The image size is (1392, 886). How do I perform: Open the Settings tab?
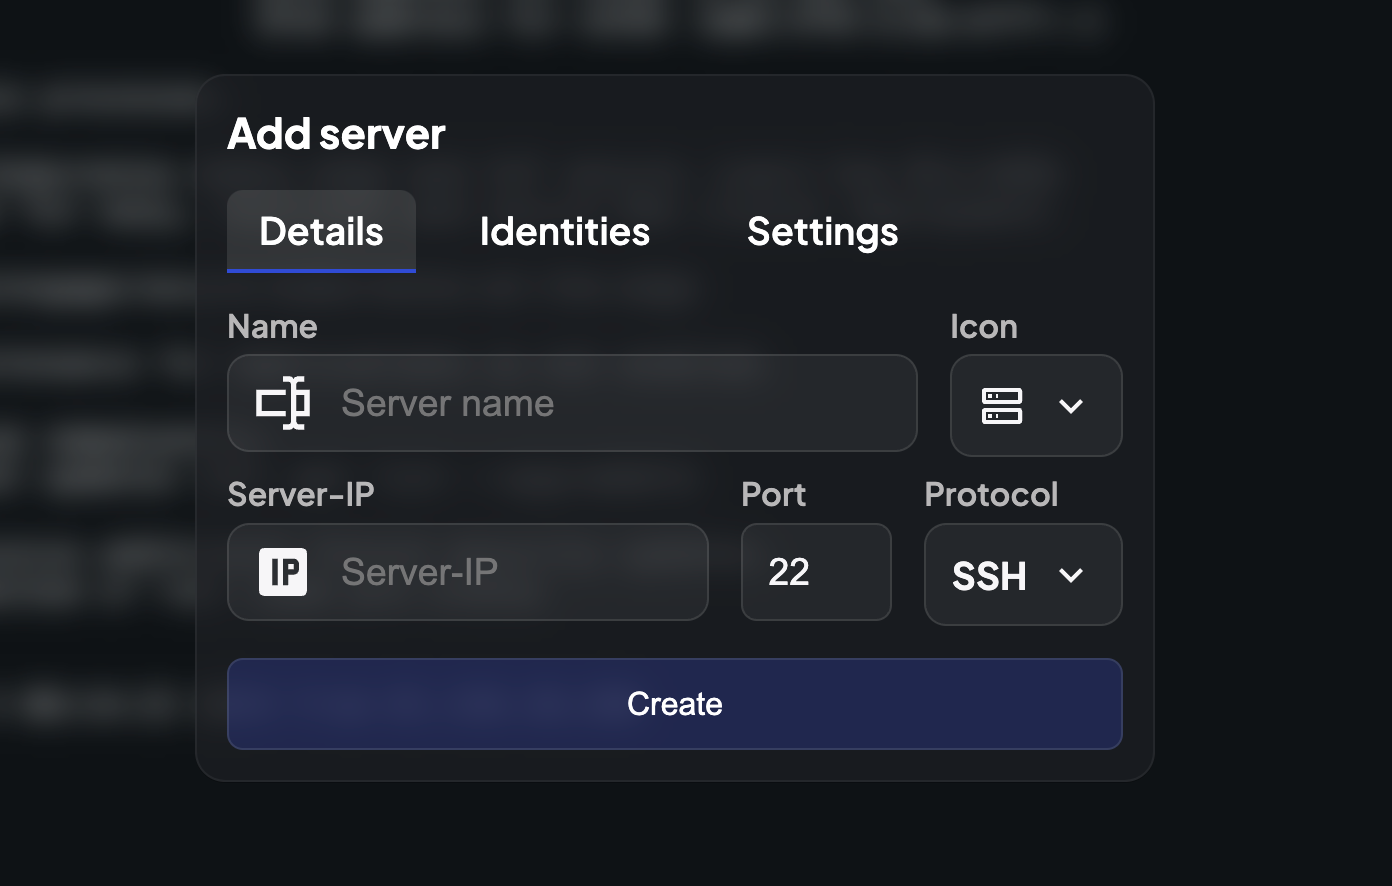pyautogui.click(x=821, y=231)
